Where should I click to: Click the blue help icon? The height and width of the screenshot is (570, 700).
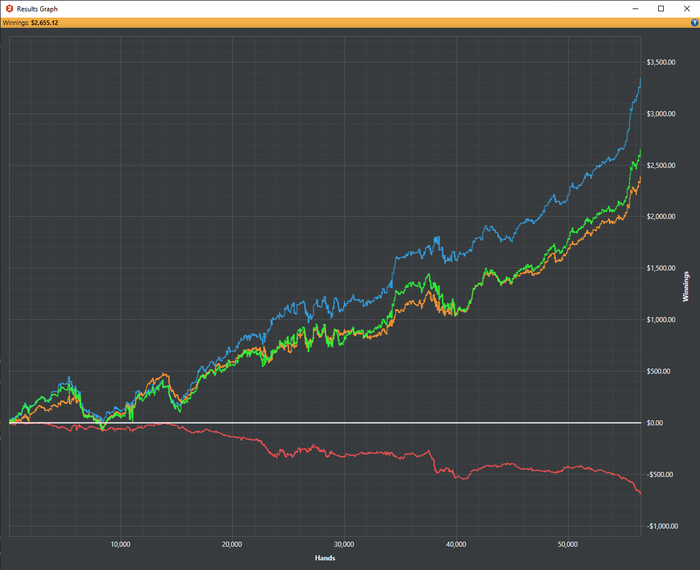tap(694, 23)
